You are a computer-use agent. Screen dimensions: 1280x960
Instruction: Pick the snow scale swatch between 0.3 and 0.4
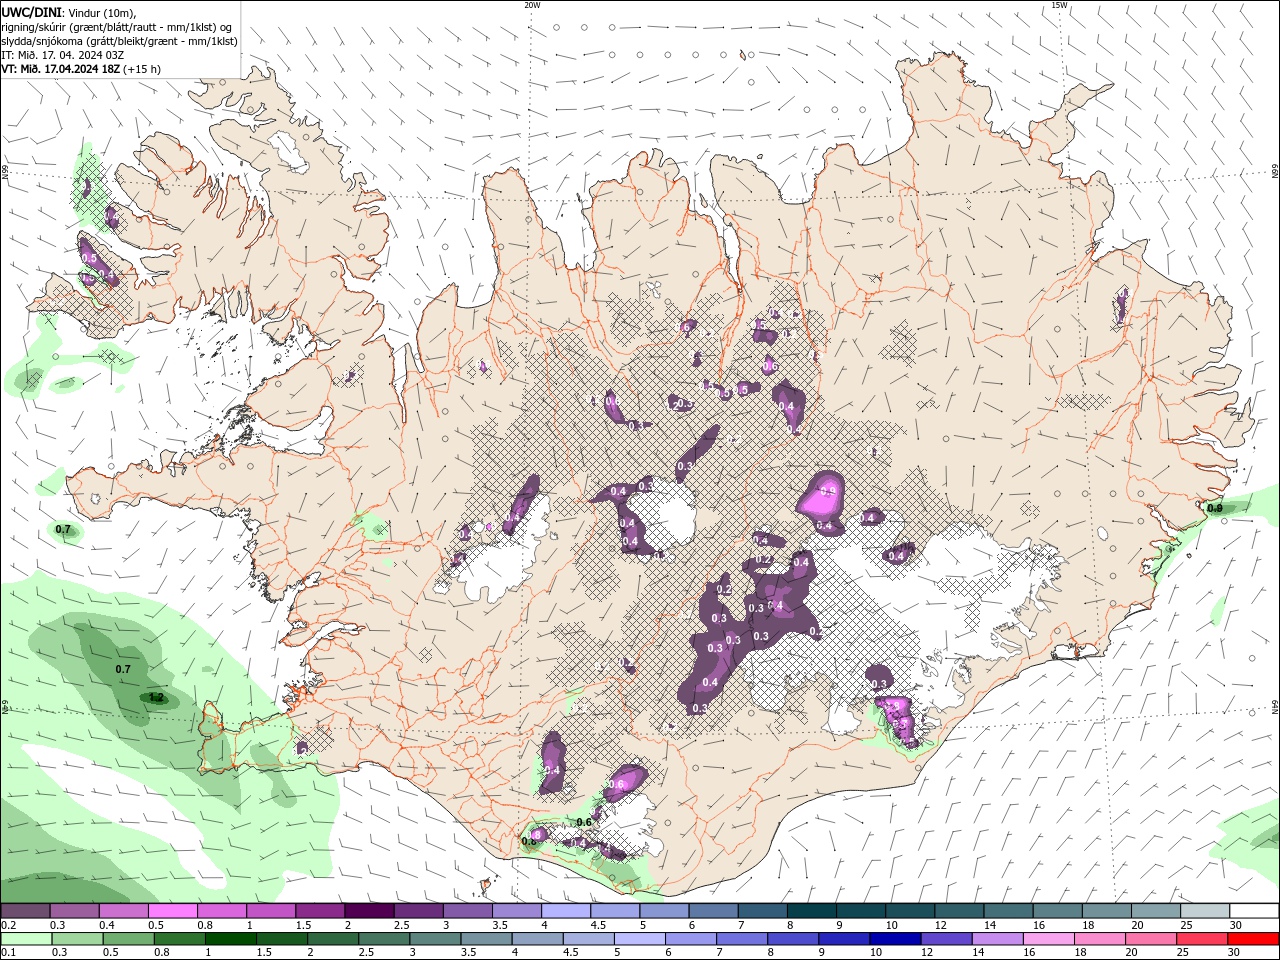74,911
